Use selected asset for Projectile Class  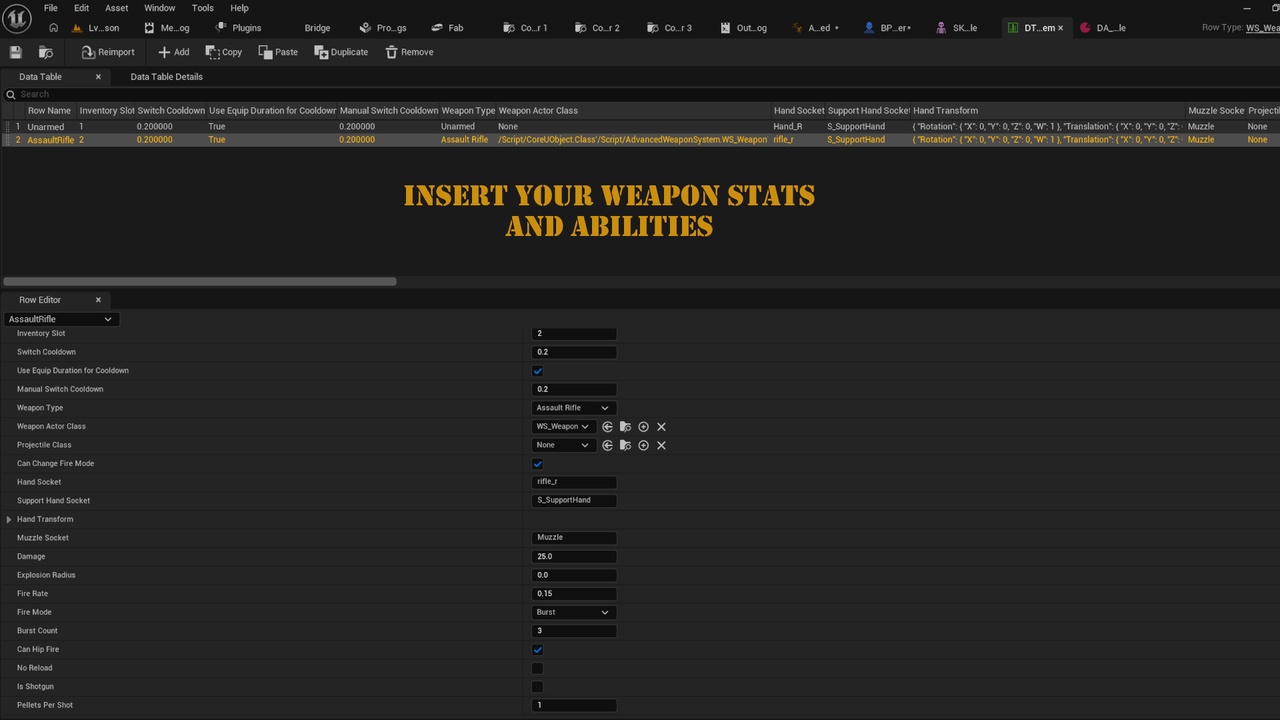click(607, 445)
